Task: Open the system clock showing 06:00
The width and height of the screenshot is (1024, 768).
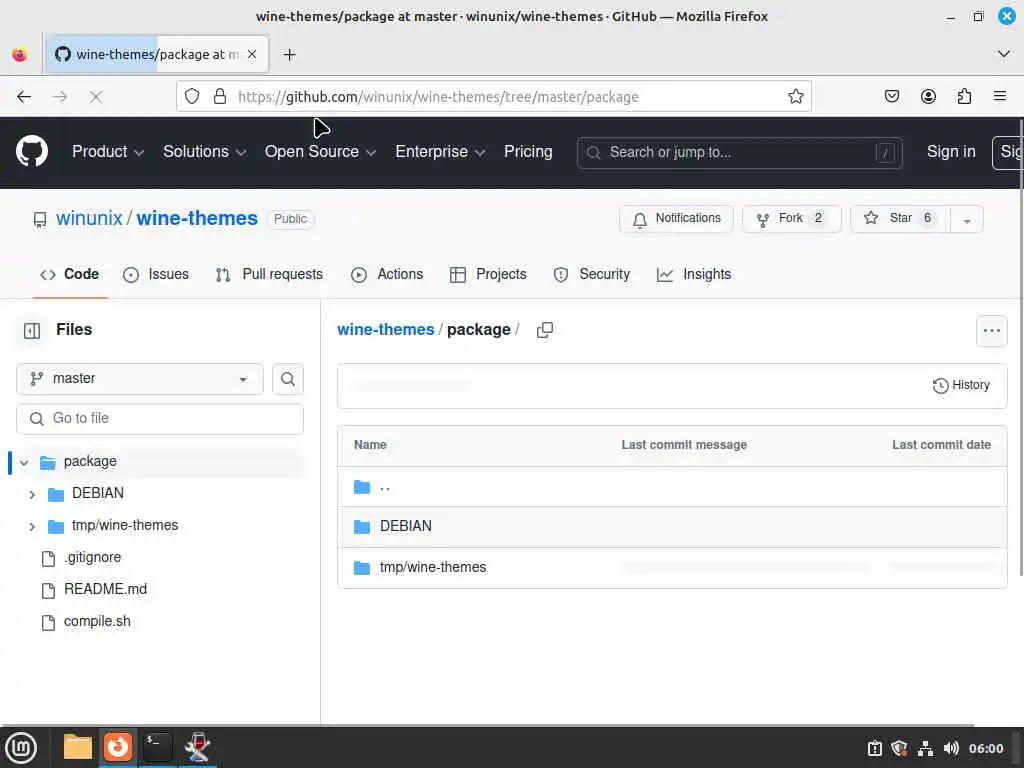Action: click(985, 748)
